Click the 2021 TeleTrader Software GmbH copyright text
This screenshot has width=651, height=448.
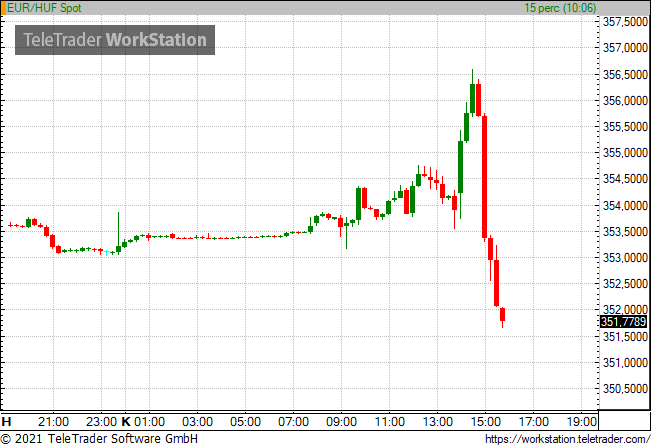99,439
